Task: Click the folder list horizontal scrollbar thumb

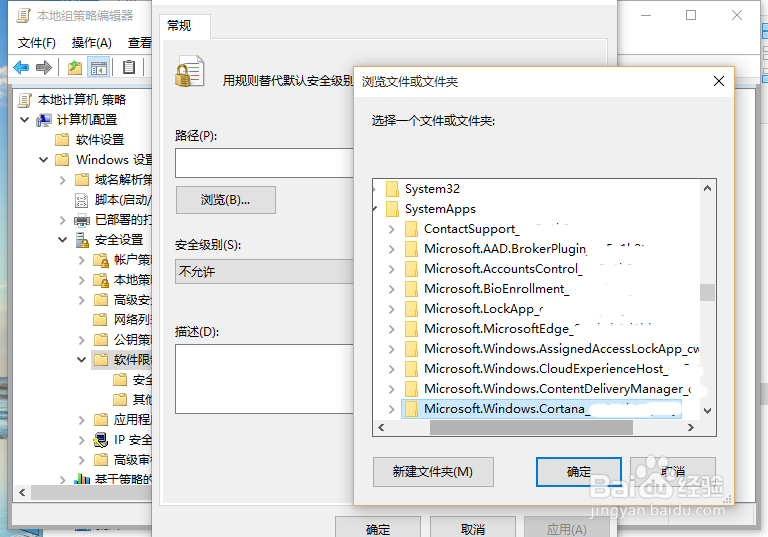Action: click(531, 428)
